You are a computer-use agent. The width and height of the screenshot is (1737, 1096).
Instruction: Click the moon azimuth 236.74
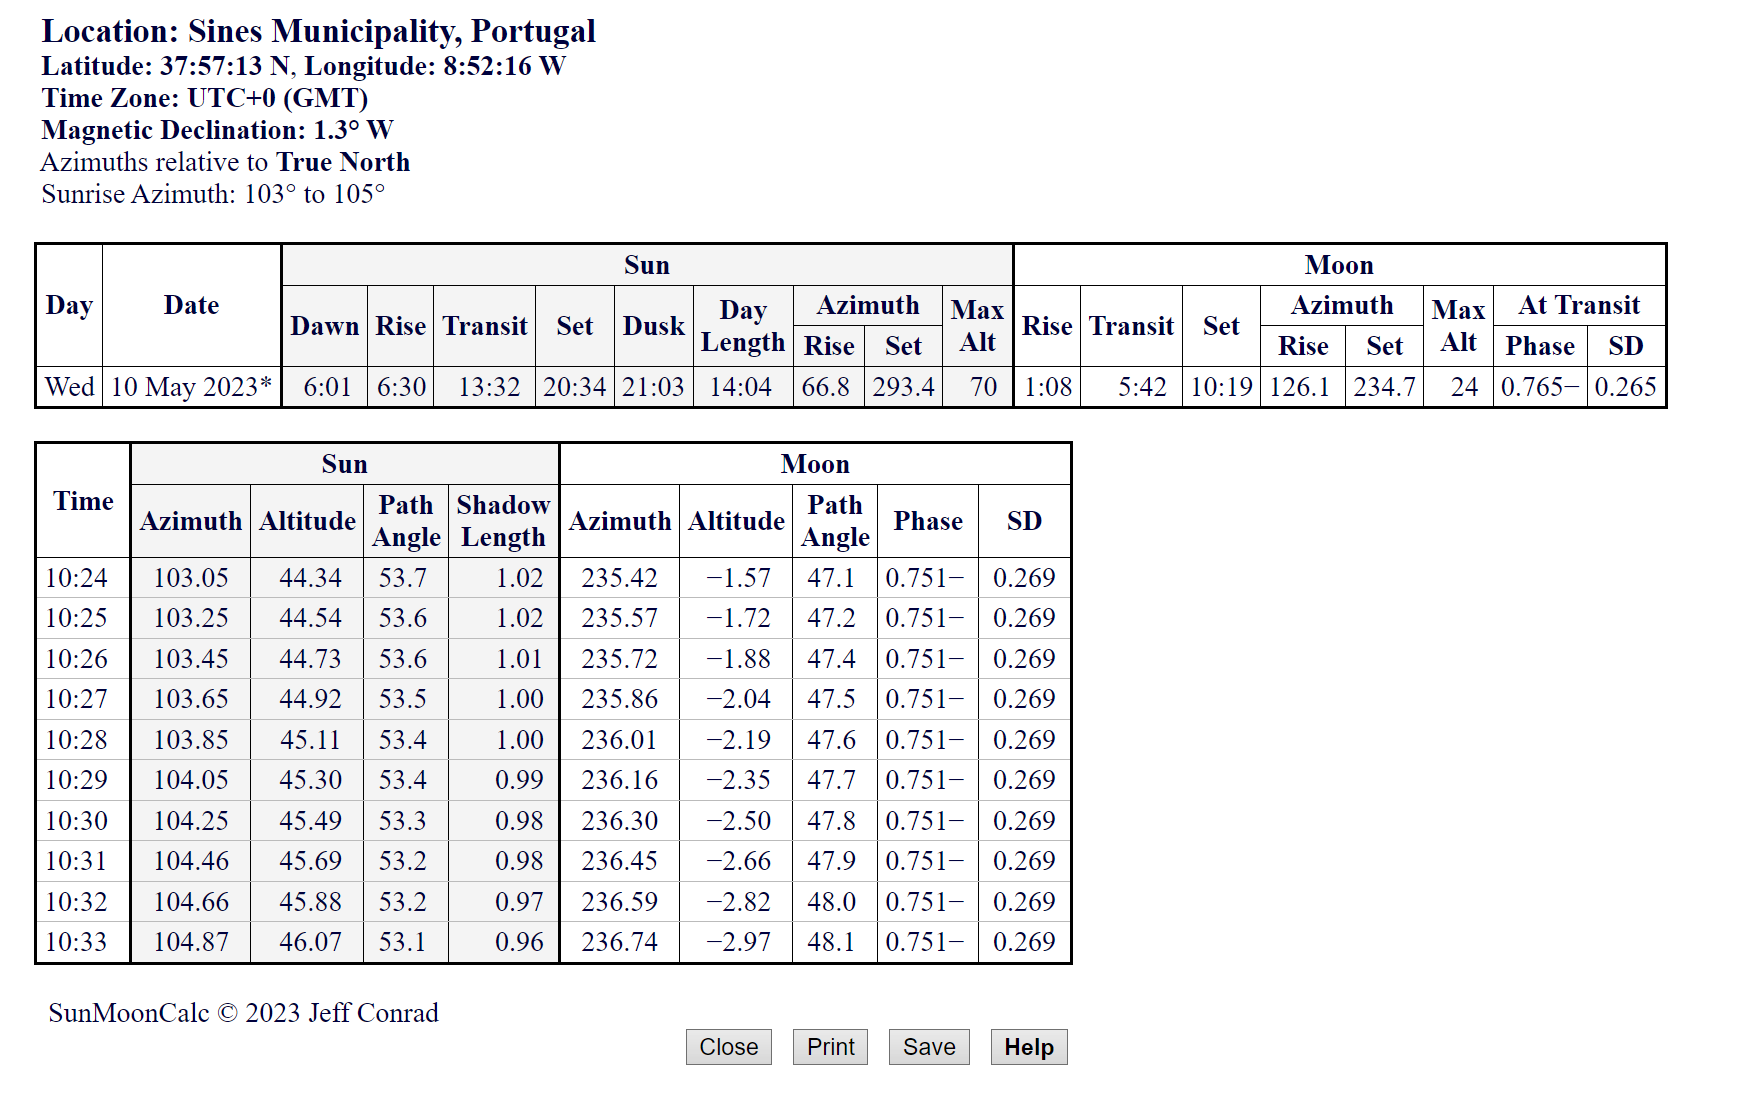tap(620, 942)
